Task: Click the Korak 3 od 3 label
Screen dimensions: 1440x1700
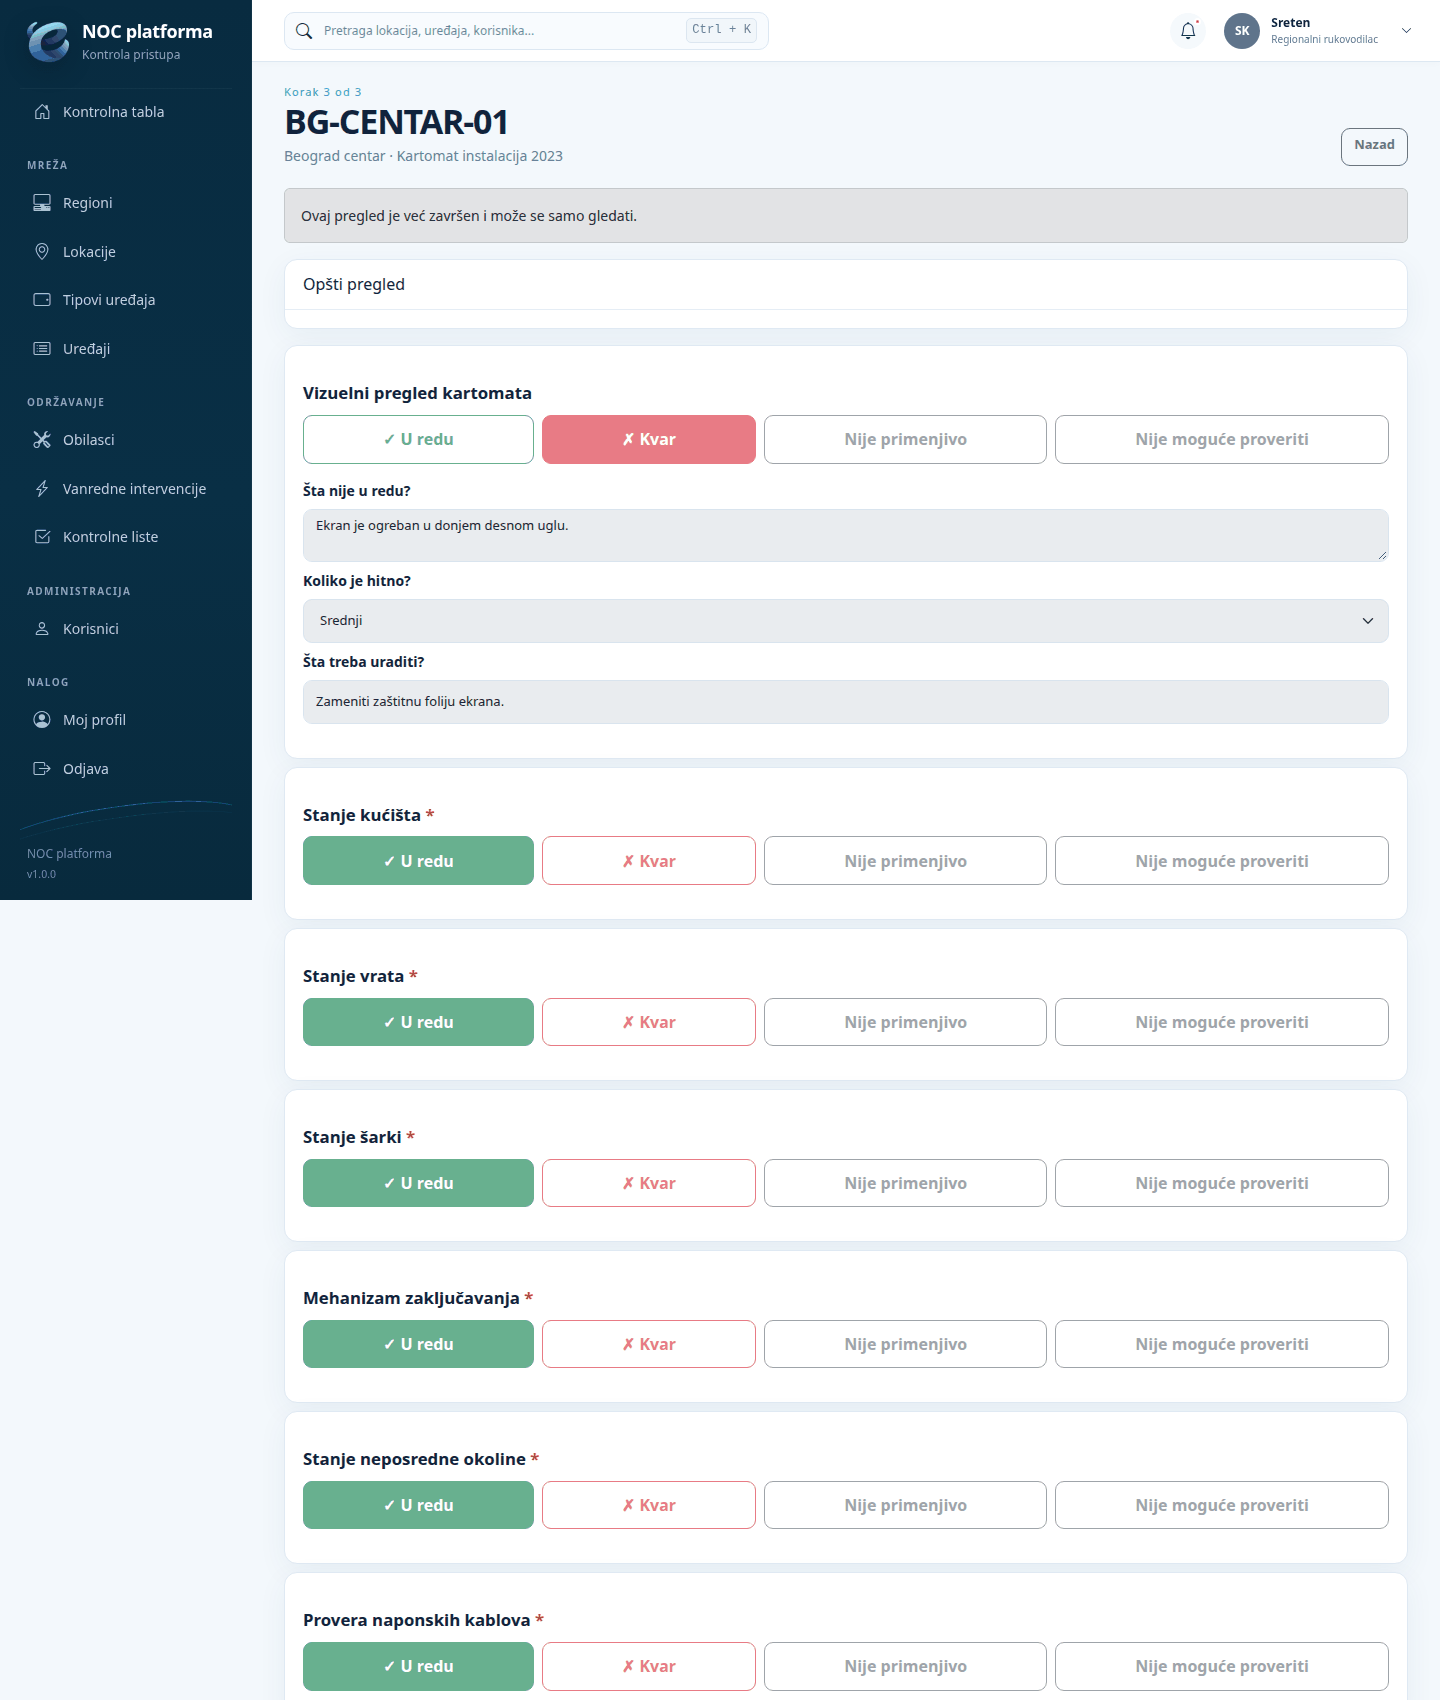Action: pos(323,92)
